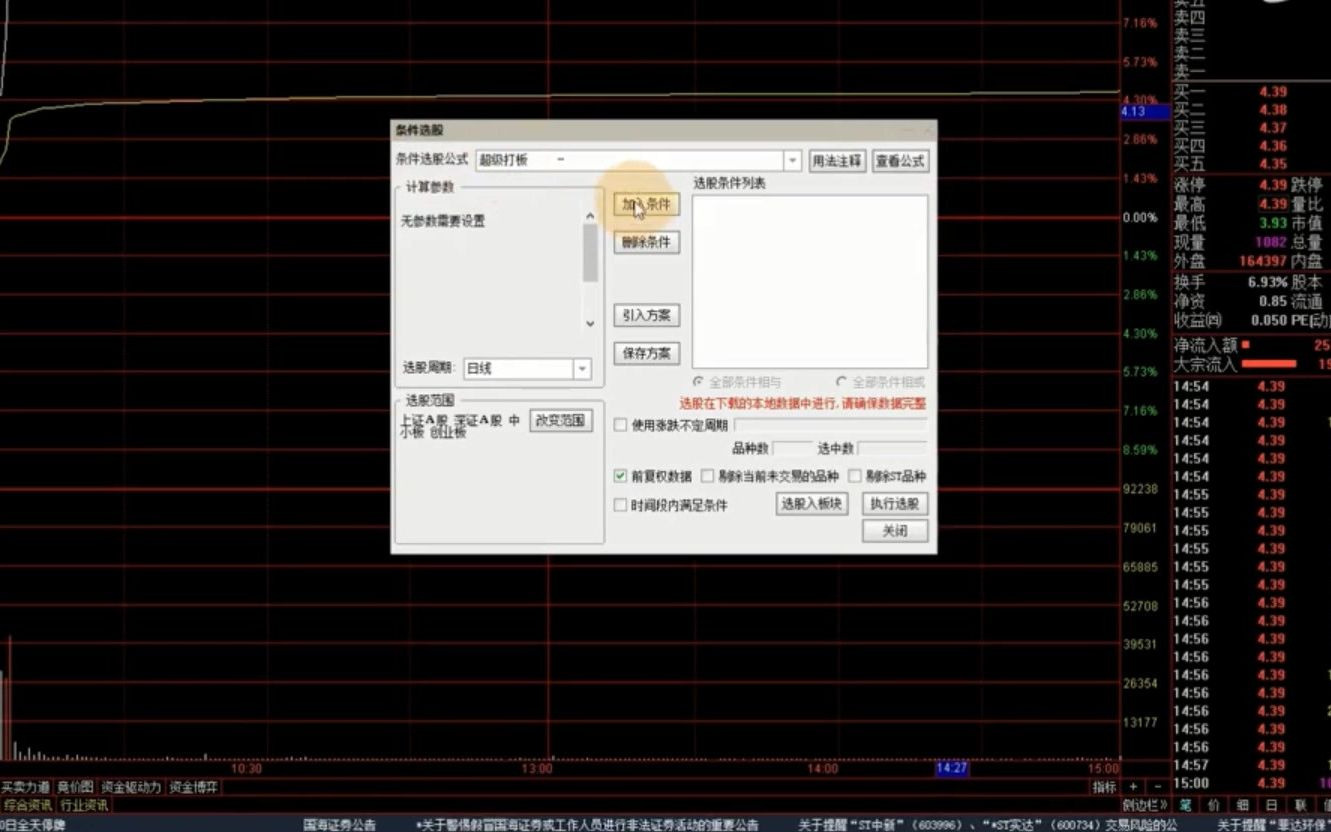Viewport: 1331px width, 832px height.
Task: Save the scheme with 保存方案
Action: 646,353
